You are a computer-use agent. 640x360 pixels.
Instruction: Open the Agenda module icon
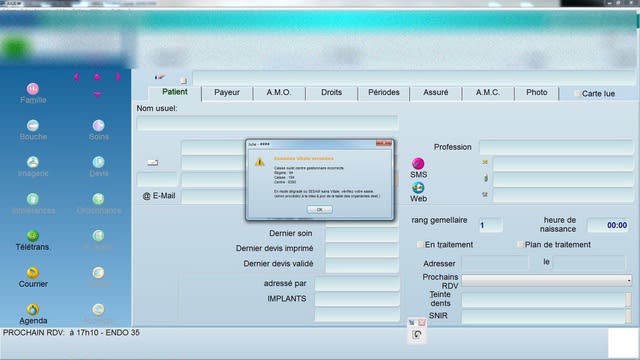pos(33,309)
